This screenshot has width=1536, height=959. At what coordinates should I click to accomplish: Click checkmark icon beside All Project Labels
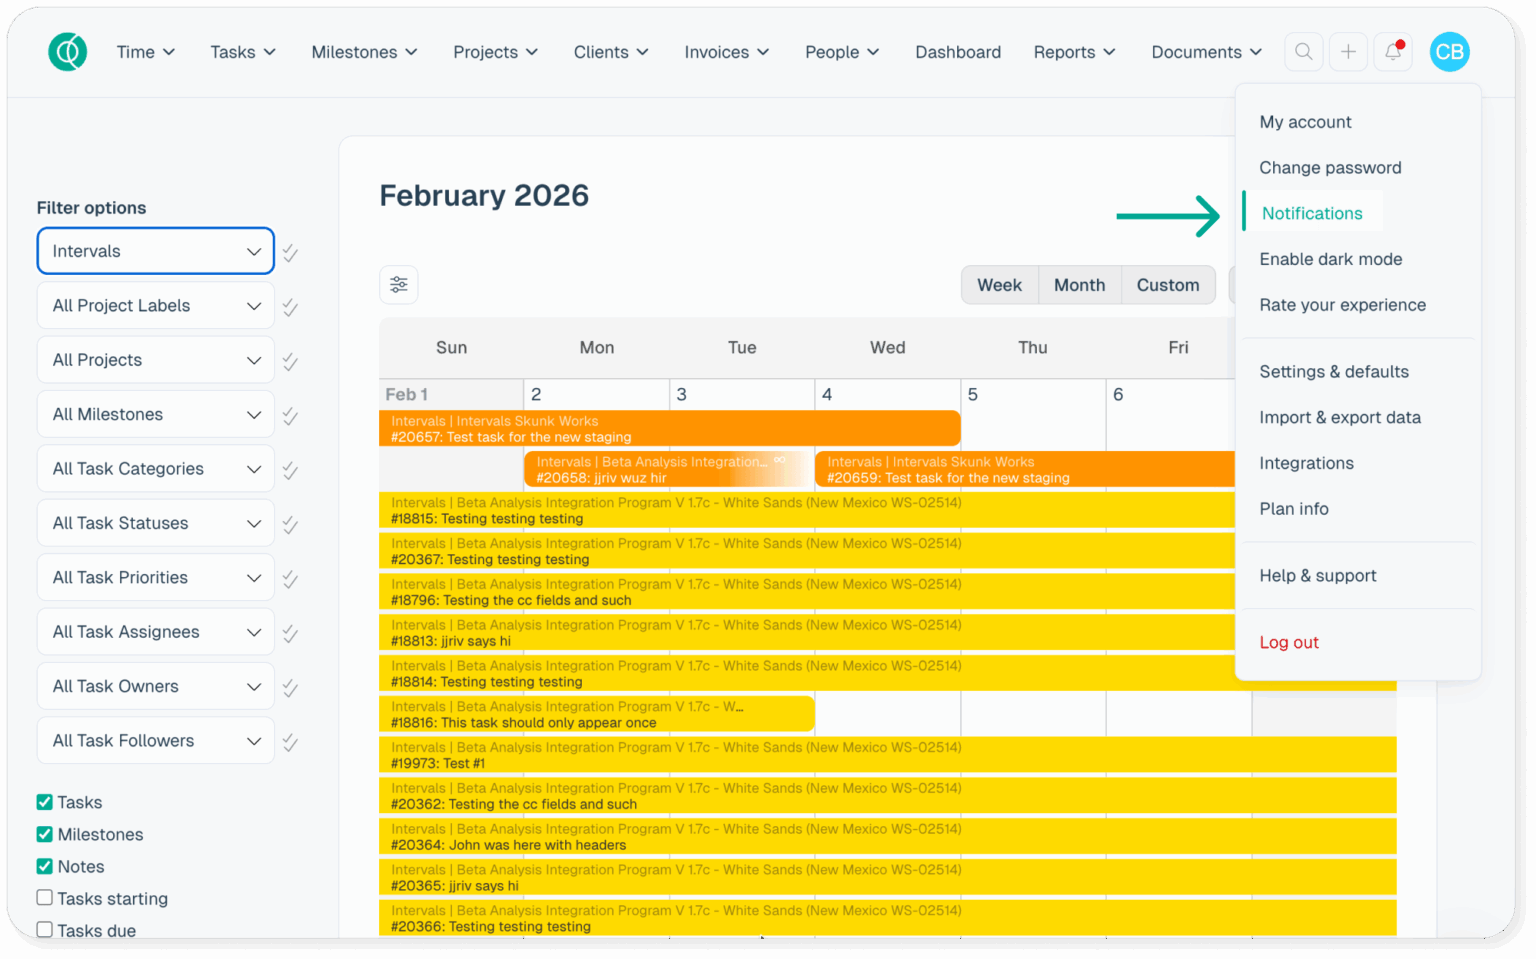[x=290, y=307]
